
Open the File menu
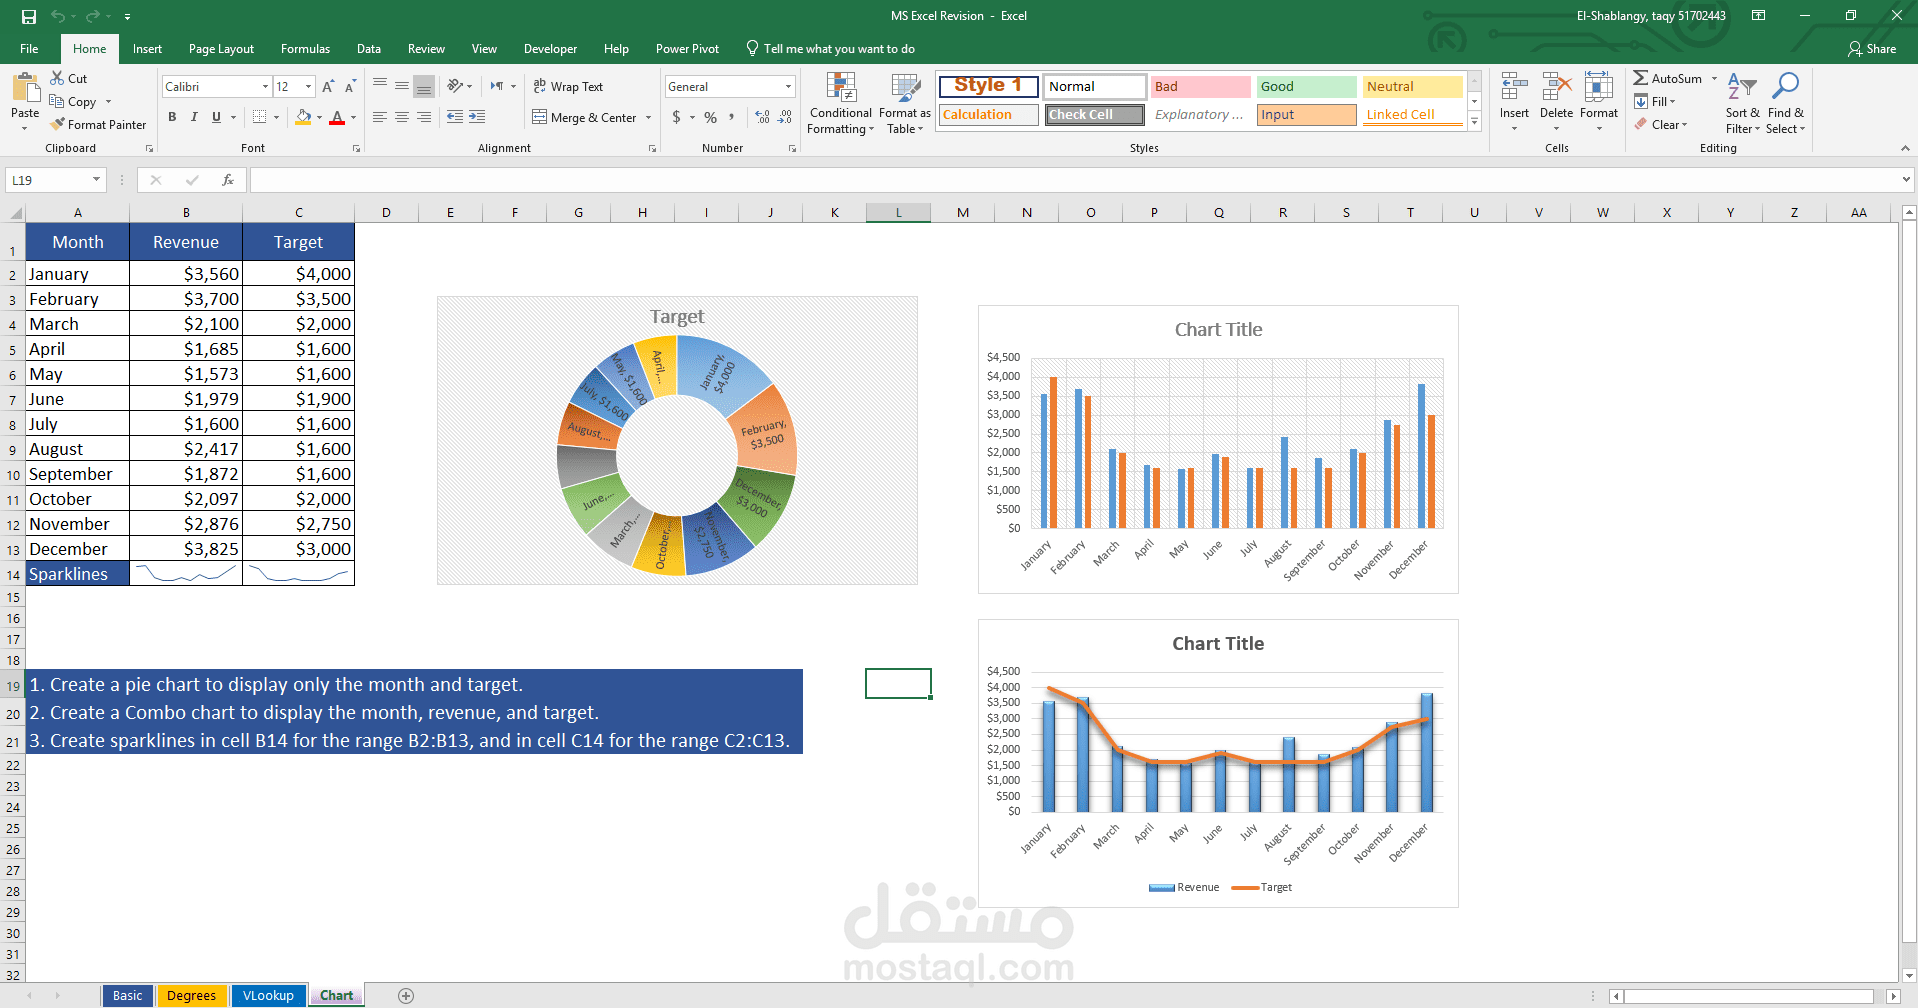tap(29, 49)
